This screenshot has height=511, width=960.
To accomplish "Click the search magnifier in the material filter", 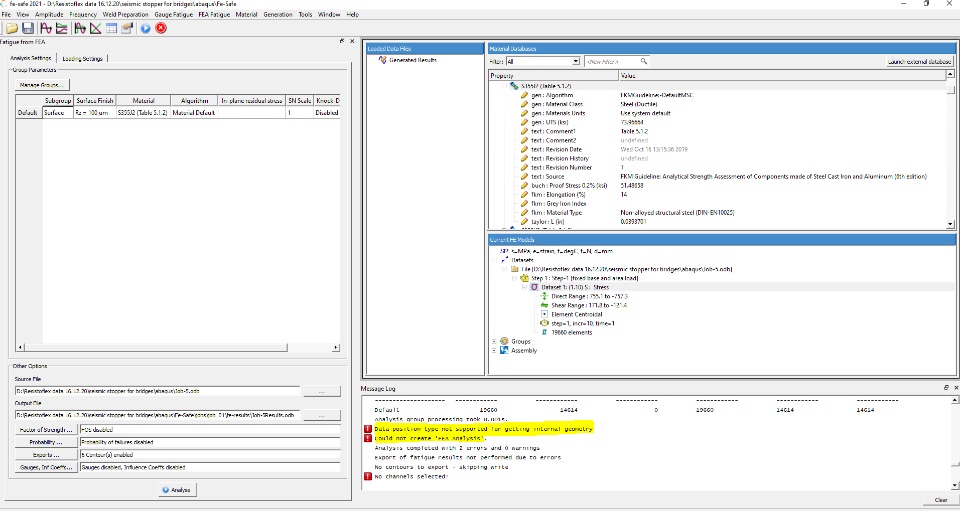I will coord(643,61).
